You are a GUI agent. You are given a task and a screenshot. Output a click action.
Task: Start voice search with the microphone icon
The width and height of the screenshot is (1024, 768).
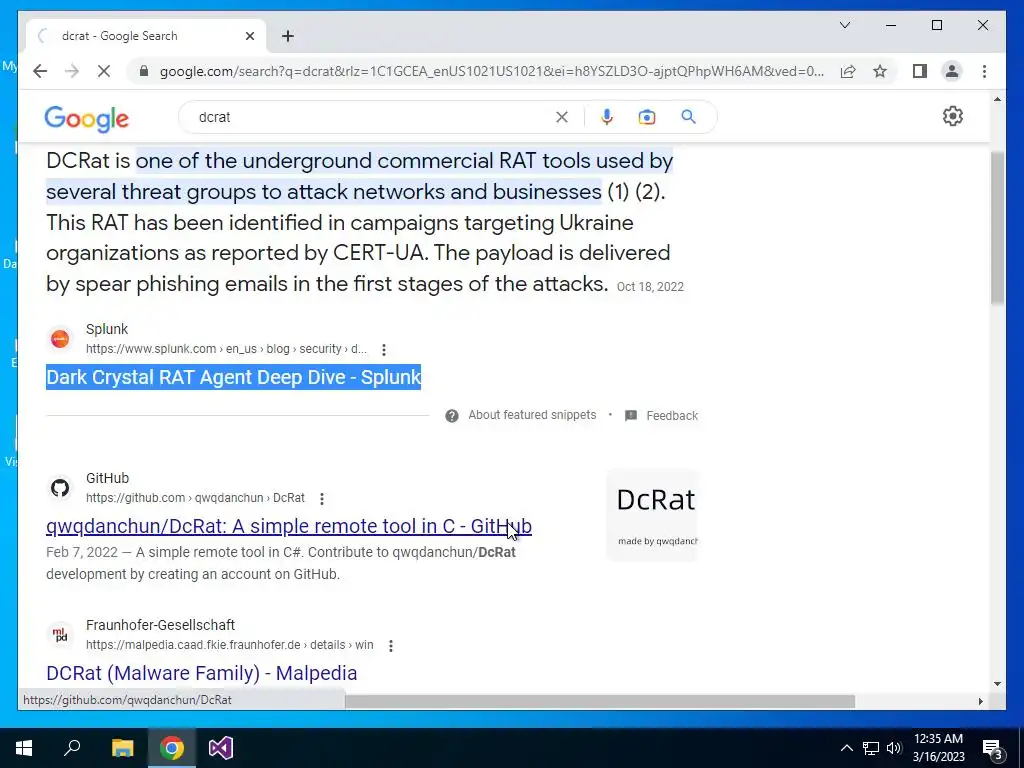(x=607, y=117)
